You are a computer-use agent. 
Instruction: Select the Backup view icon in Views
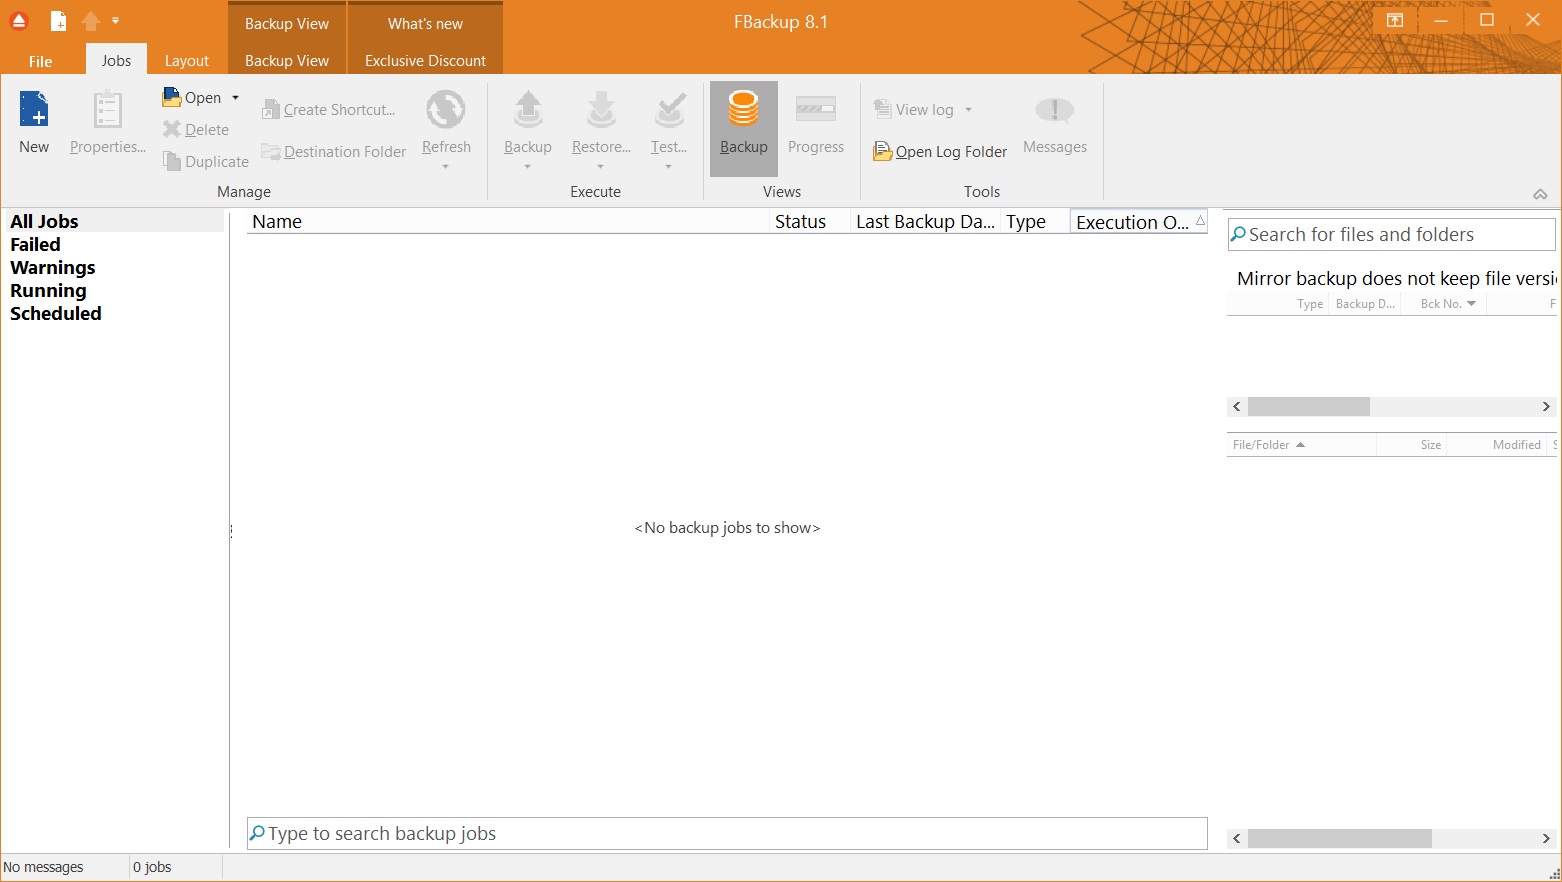click(743, 110)
